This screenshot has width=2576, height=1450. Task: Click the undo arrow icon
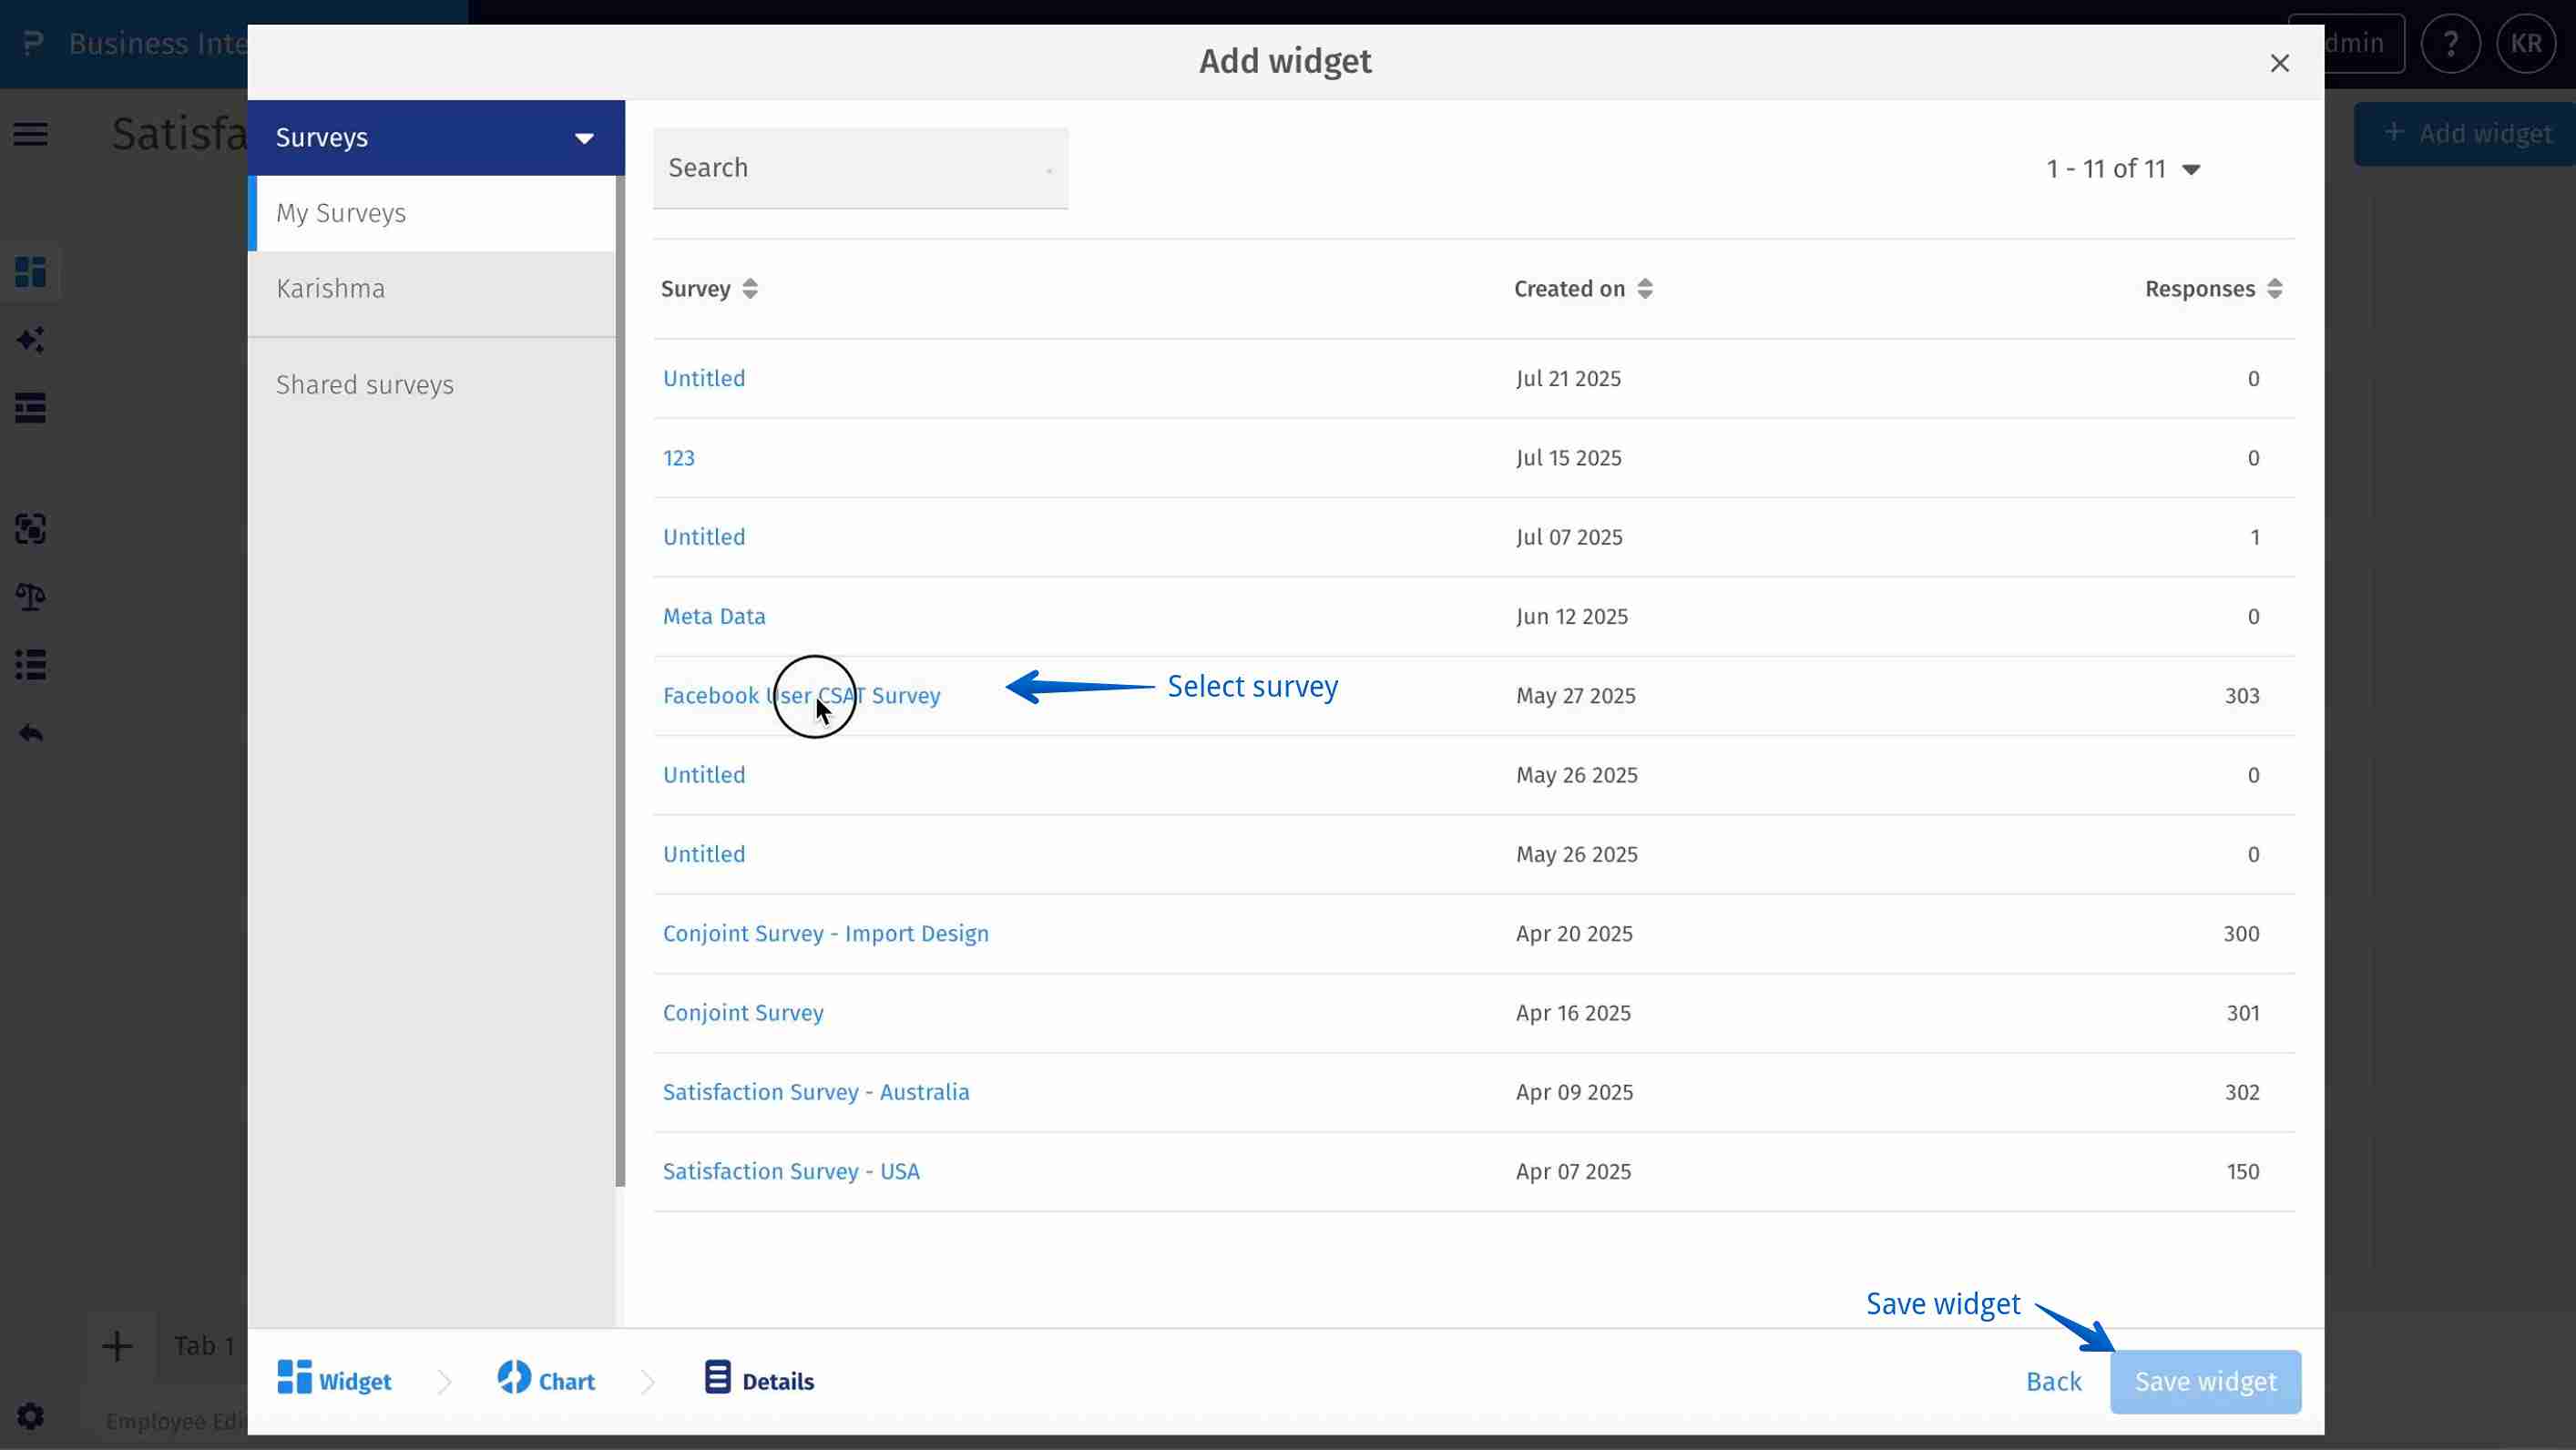(30, 732)
